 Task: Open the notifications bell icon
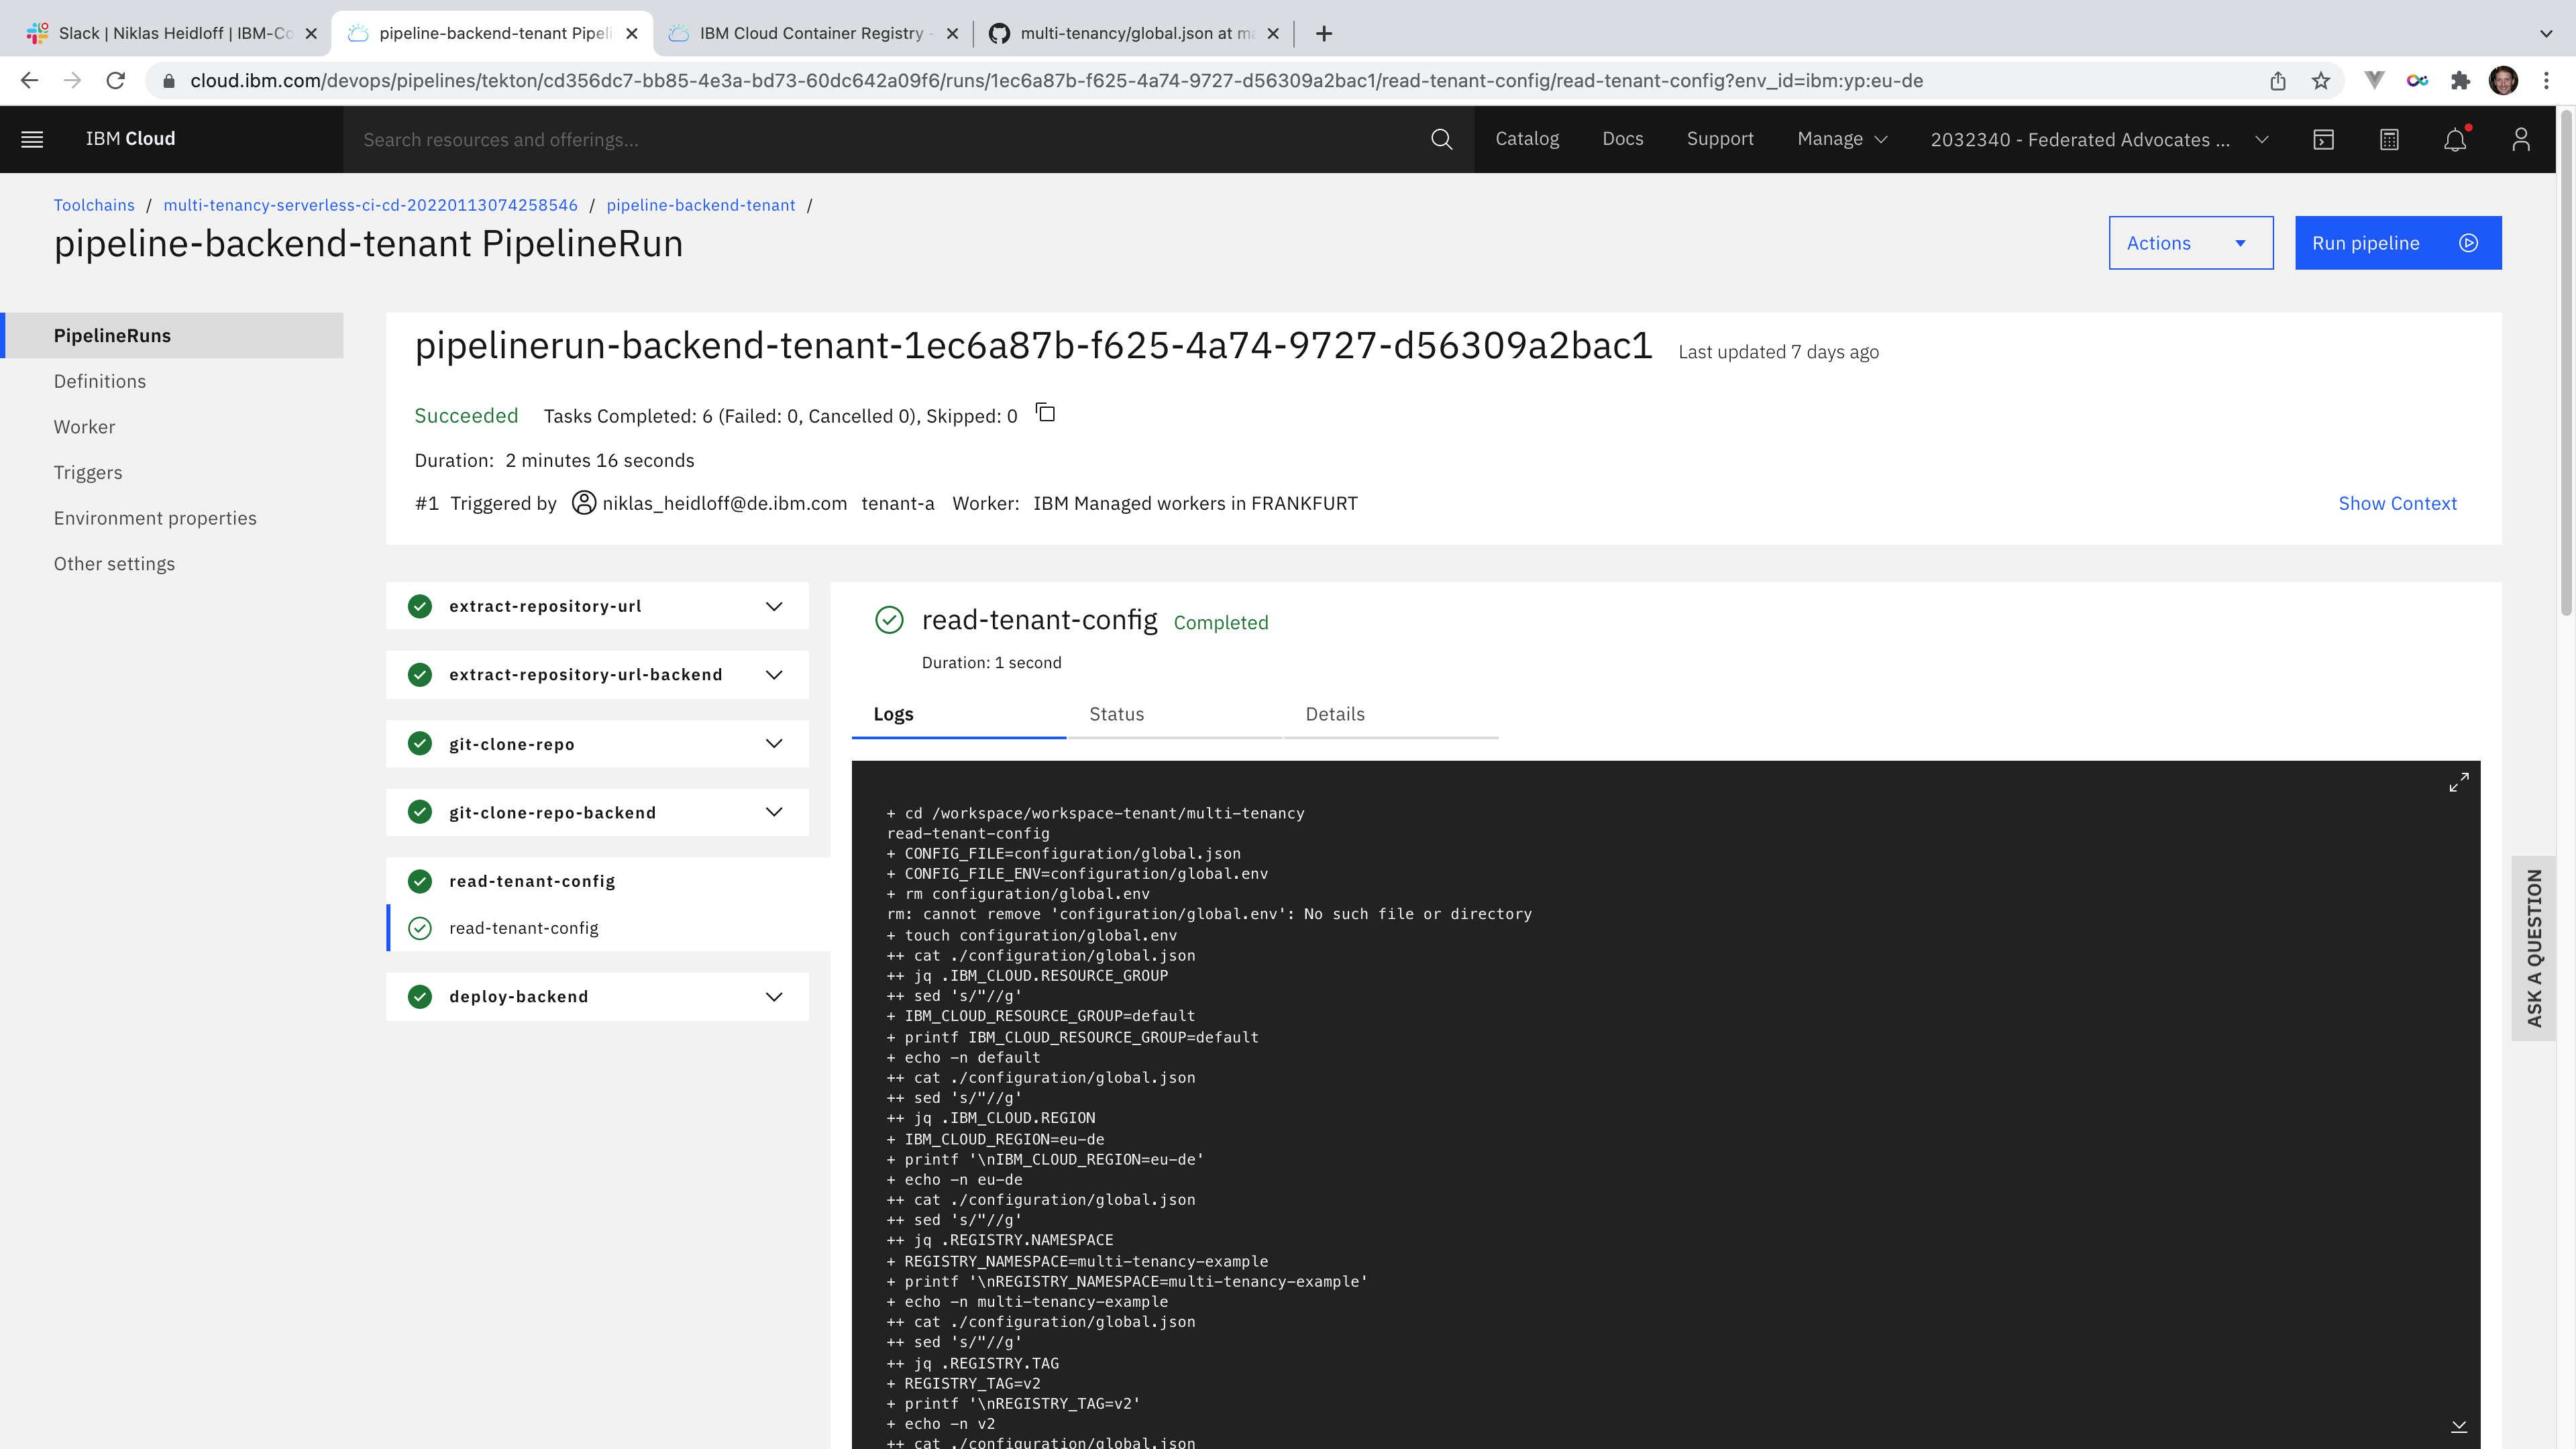(2455, 139)
